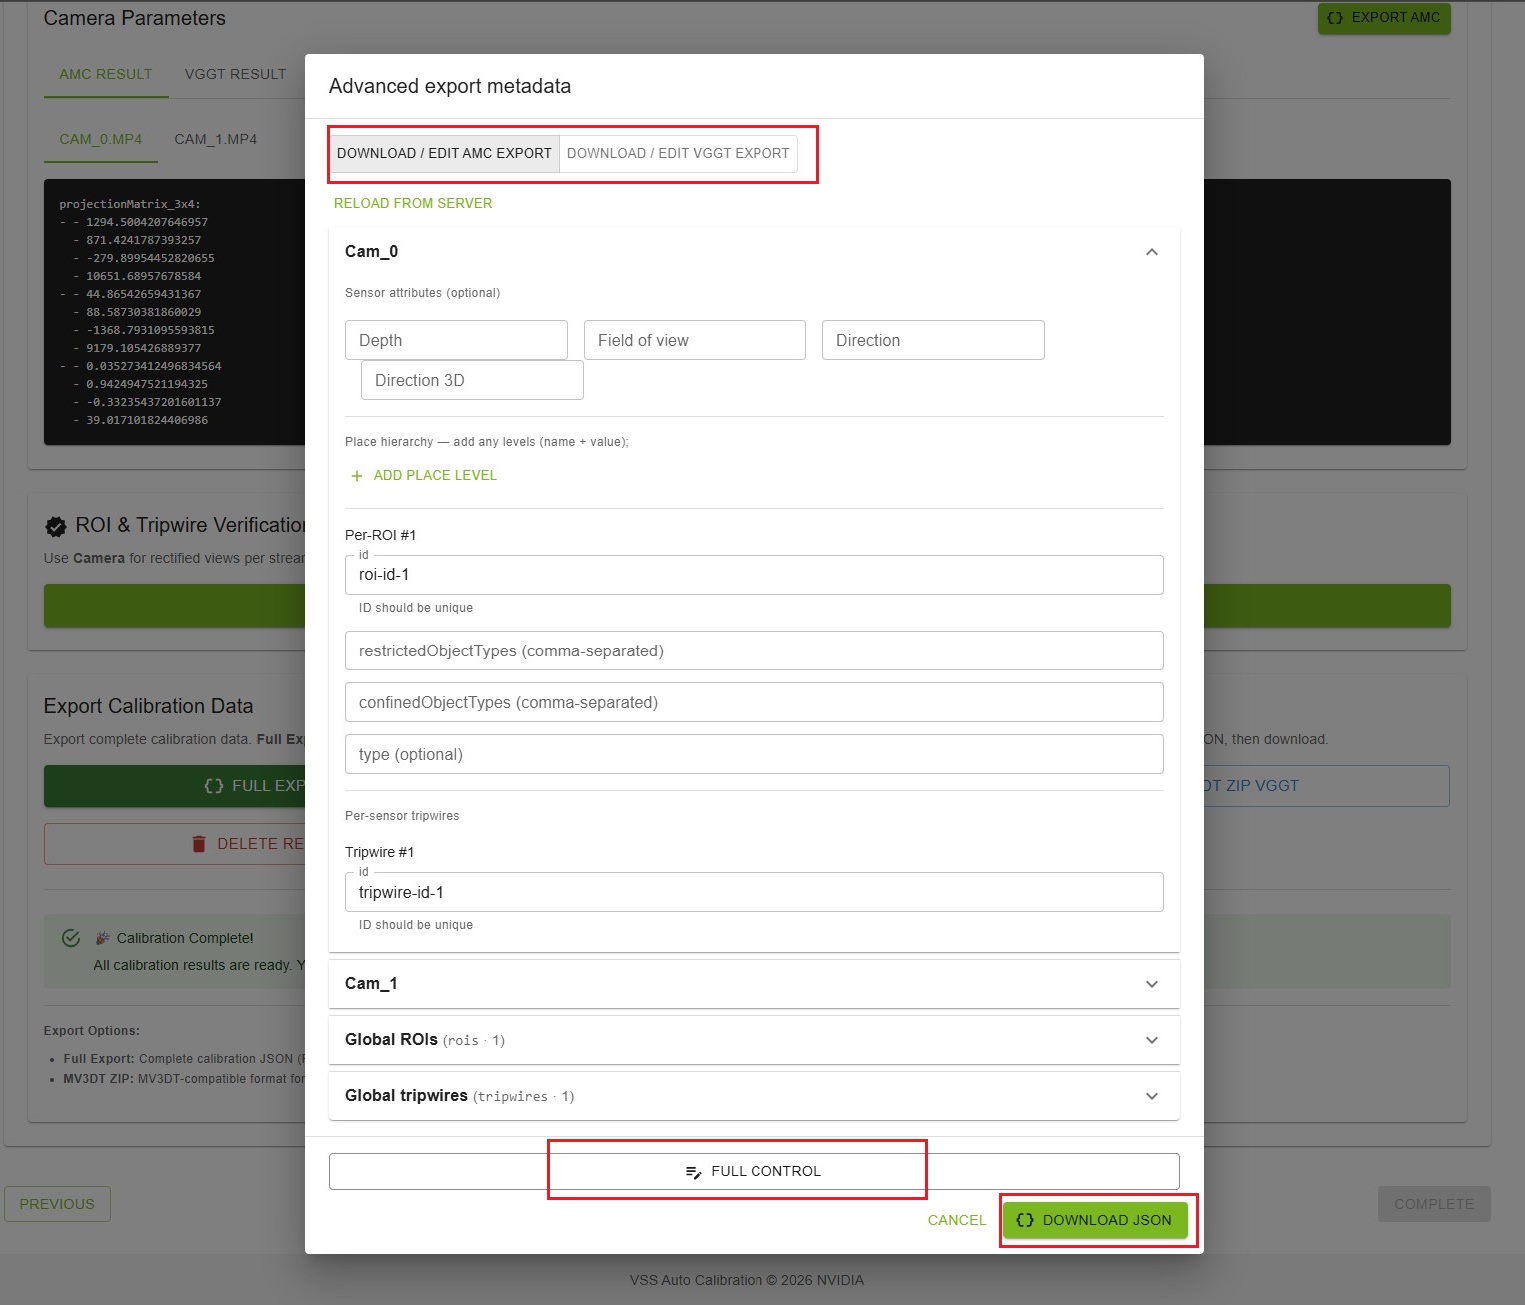Click the plus icon beside Add Place Level
The width and height of the screenshot is (1525, 1305).
click(357, 476)
